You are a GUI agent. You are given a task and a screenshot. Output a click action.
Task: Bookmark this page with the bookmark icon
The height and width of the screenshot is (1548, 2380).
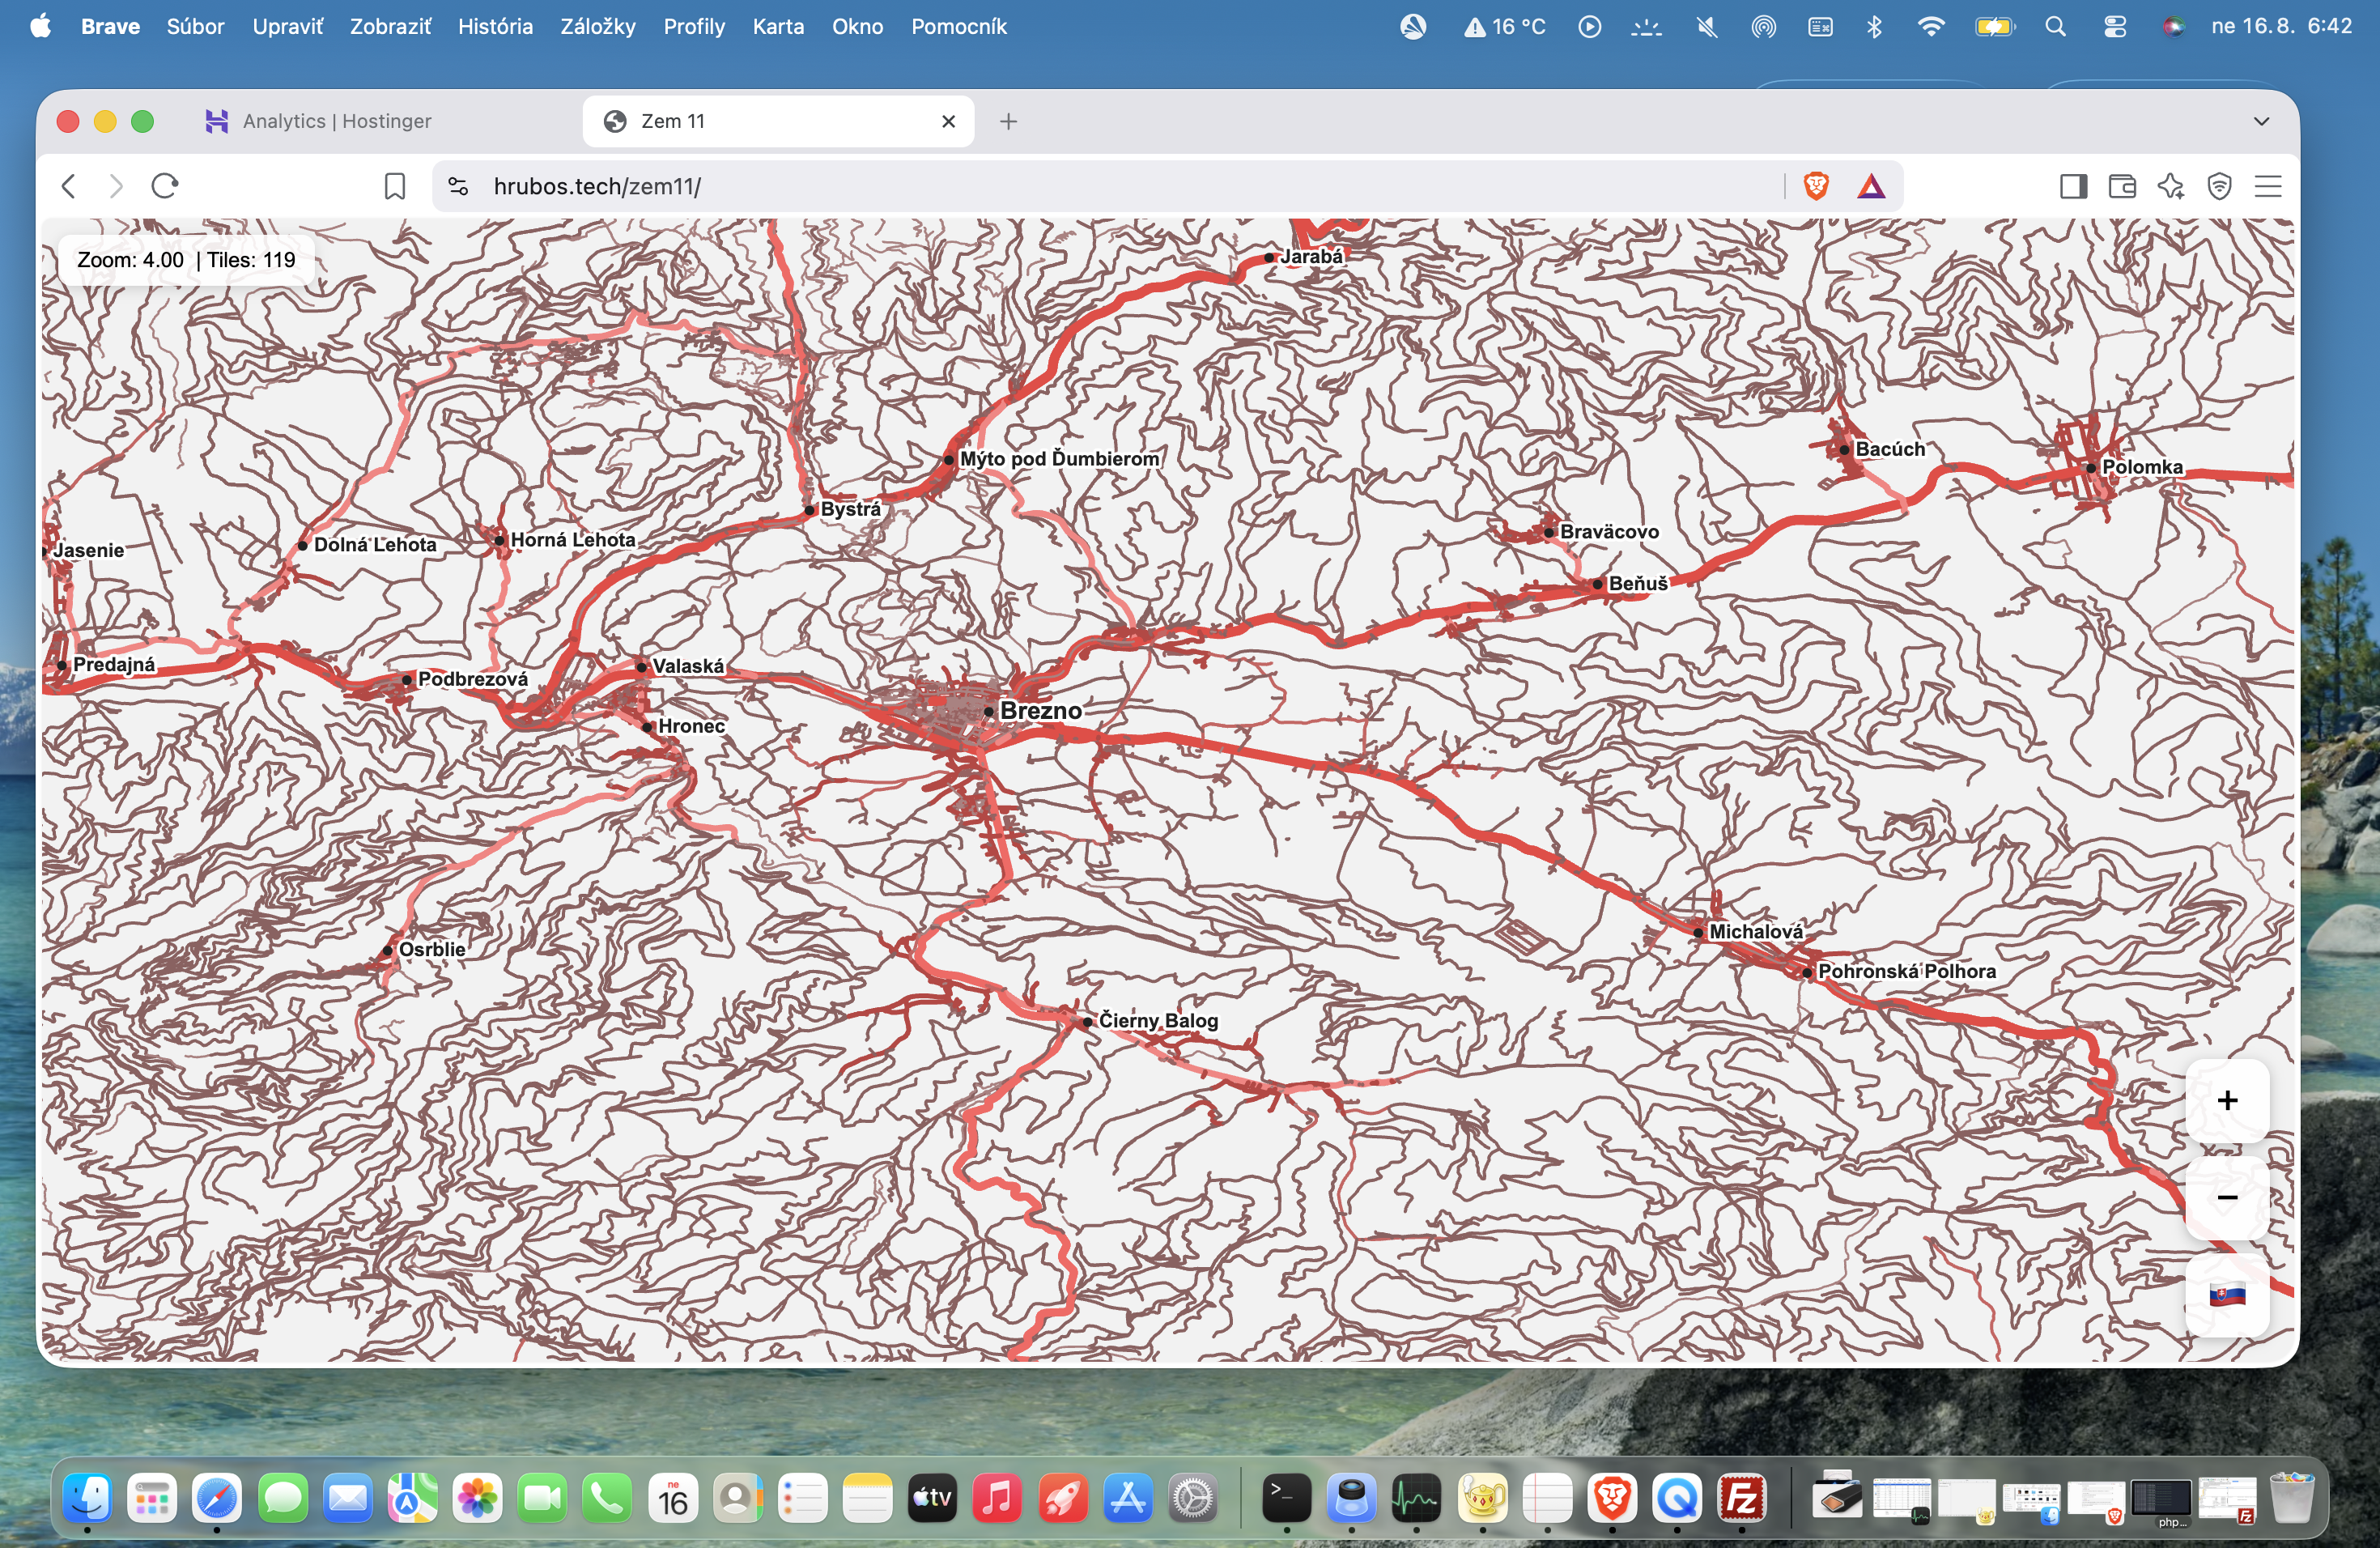click(x=395, y=186)
